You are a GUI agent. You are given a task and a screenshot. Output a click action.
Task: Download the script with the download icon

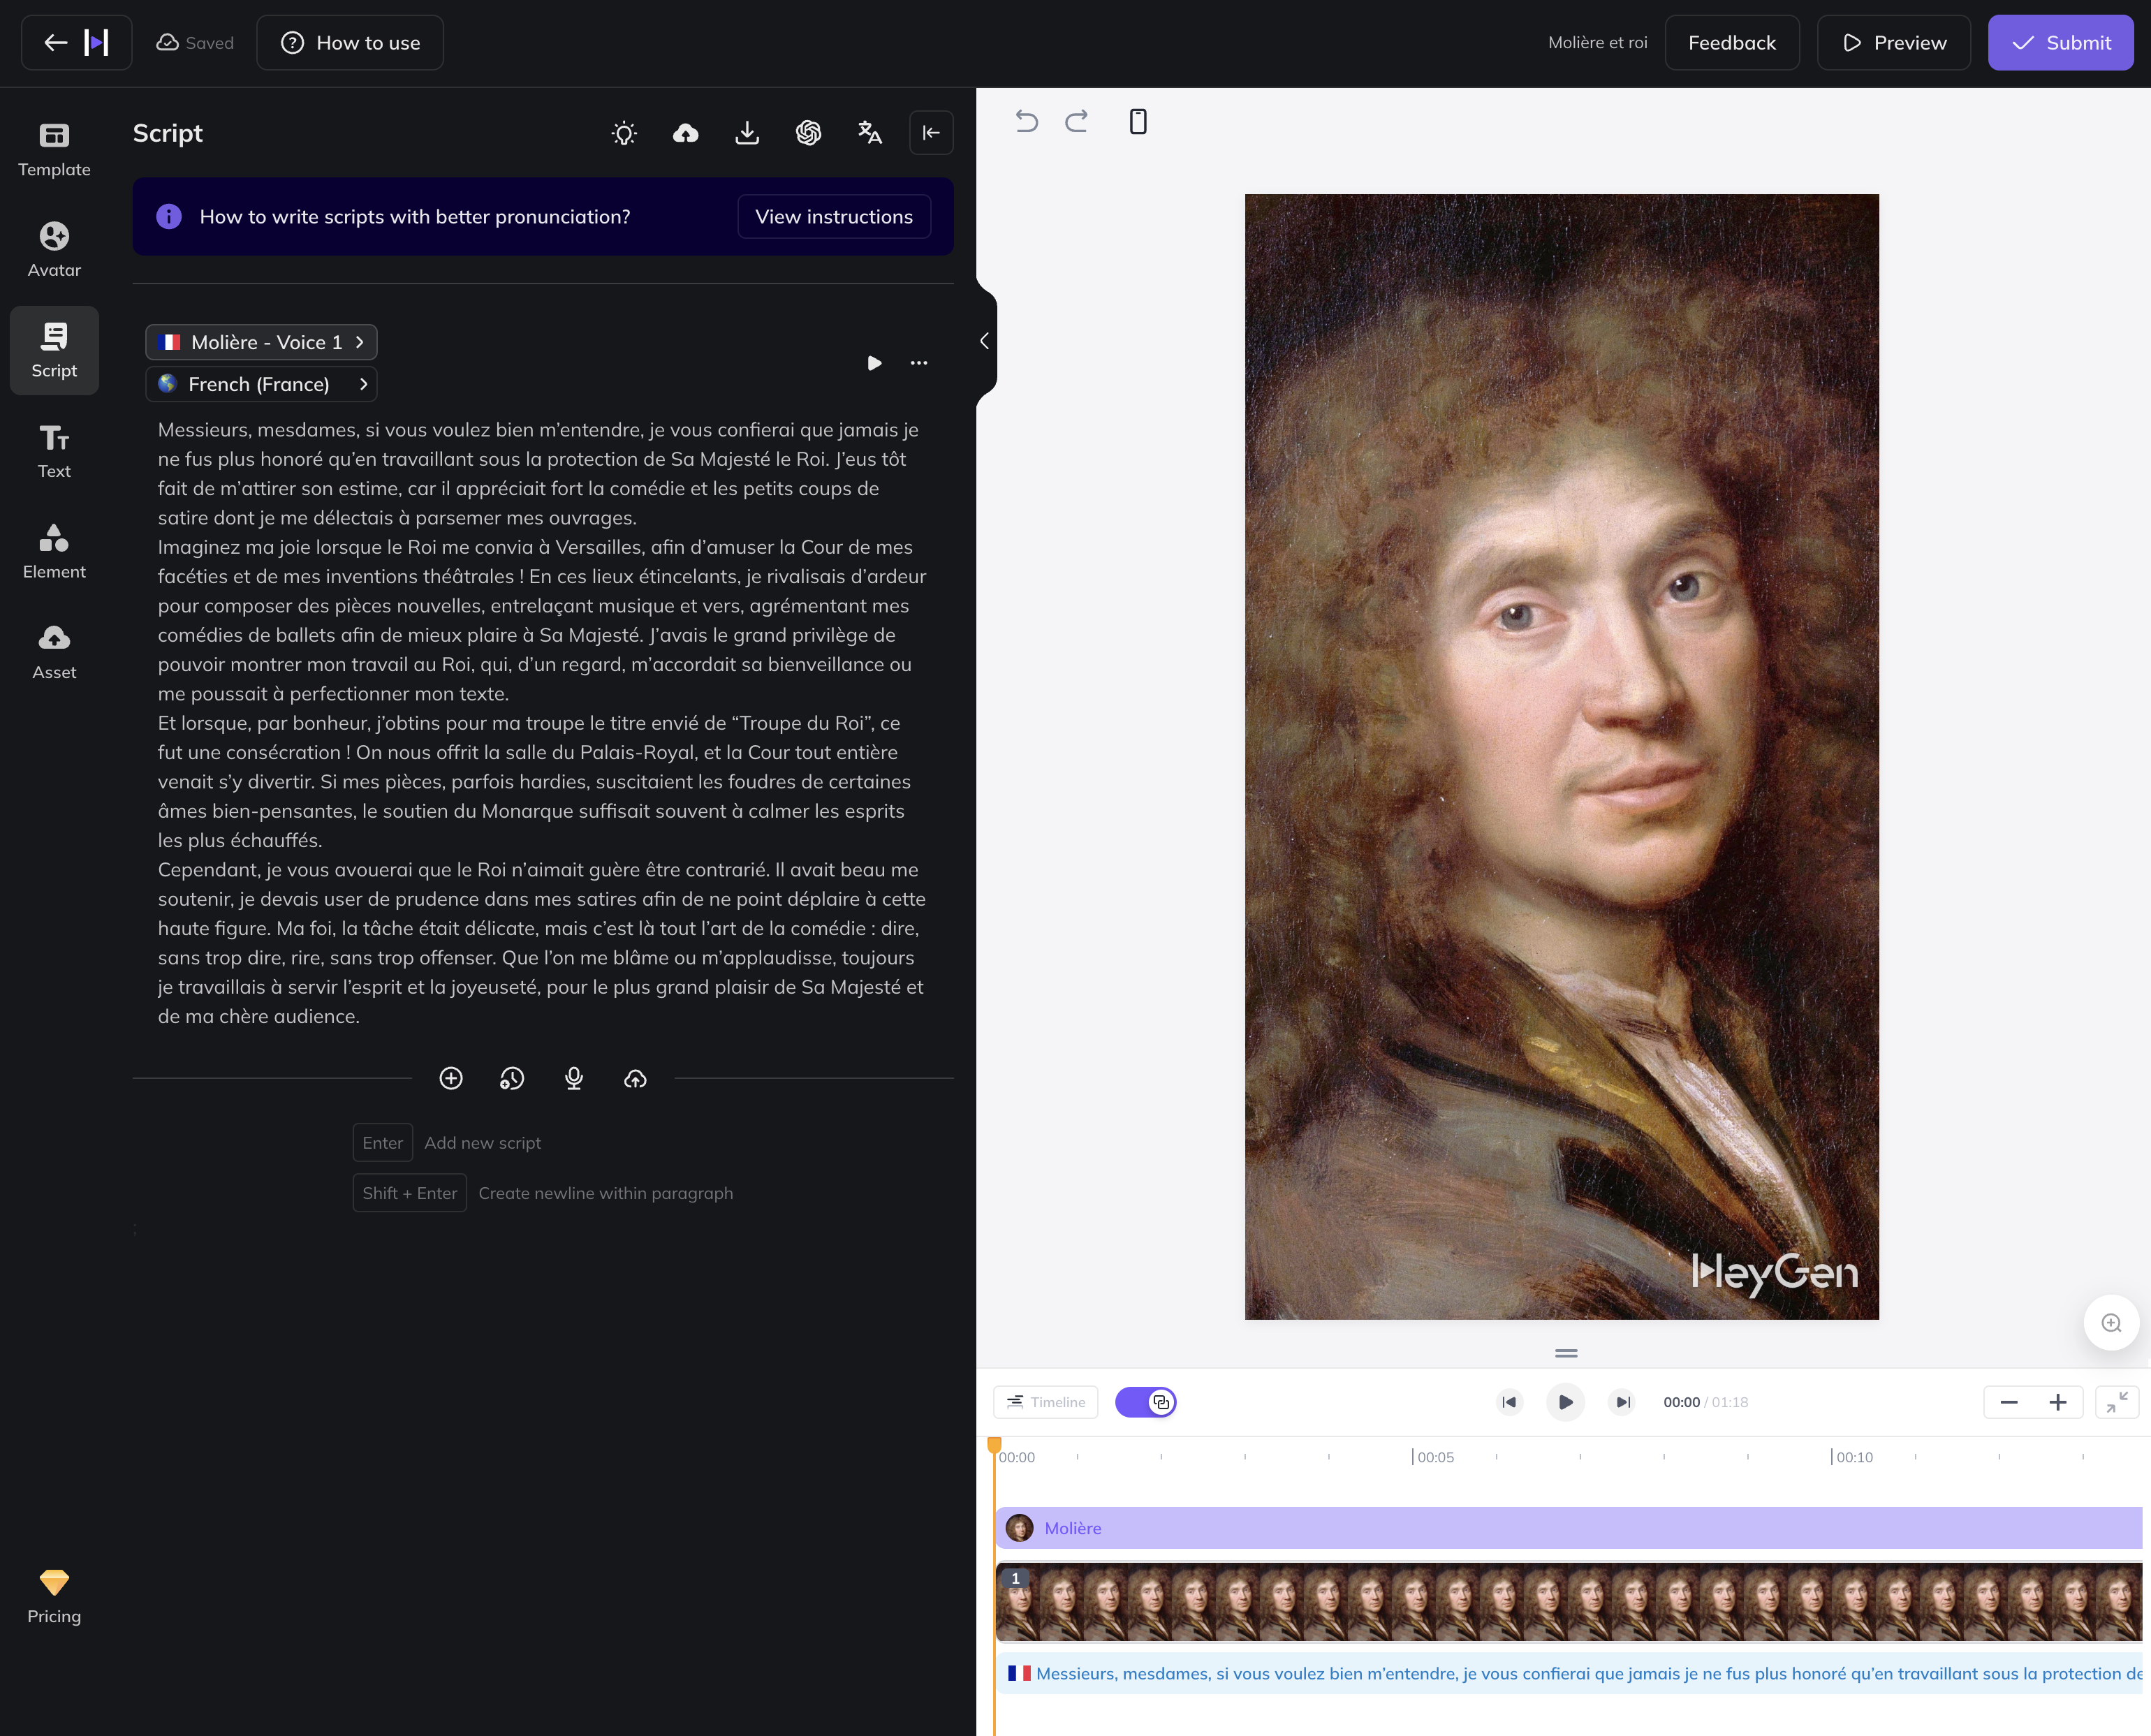pos(747,133)
